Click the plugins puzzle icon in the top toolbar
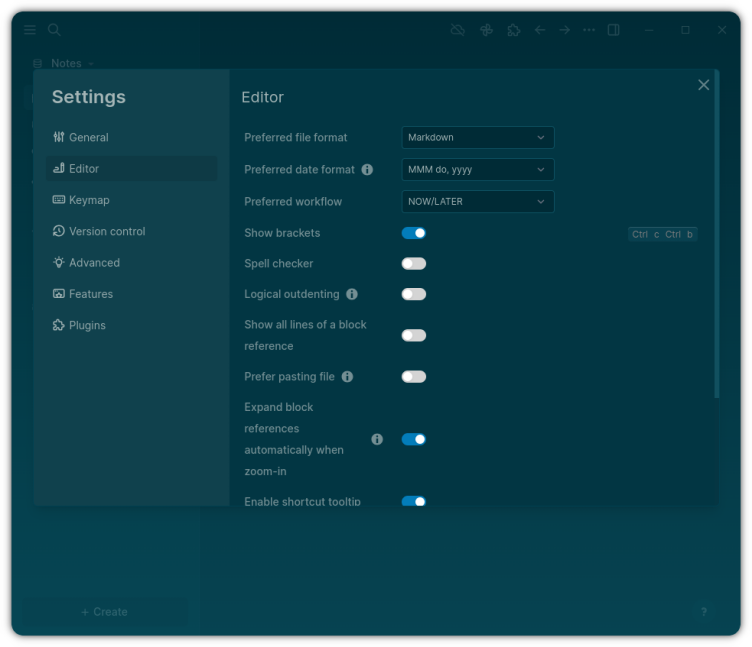752x647 pixels. (513, 30)
